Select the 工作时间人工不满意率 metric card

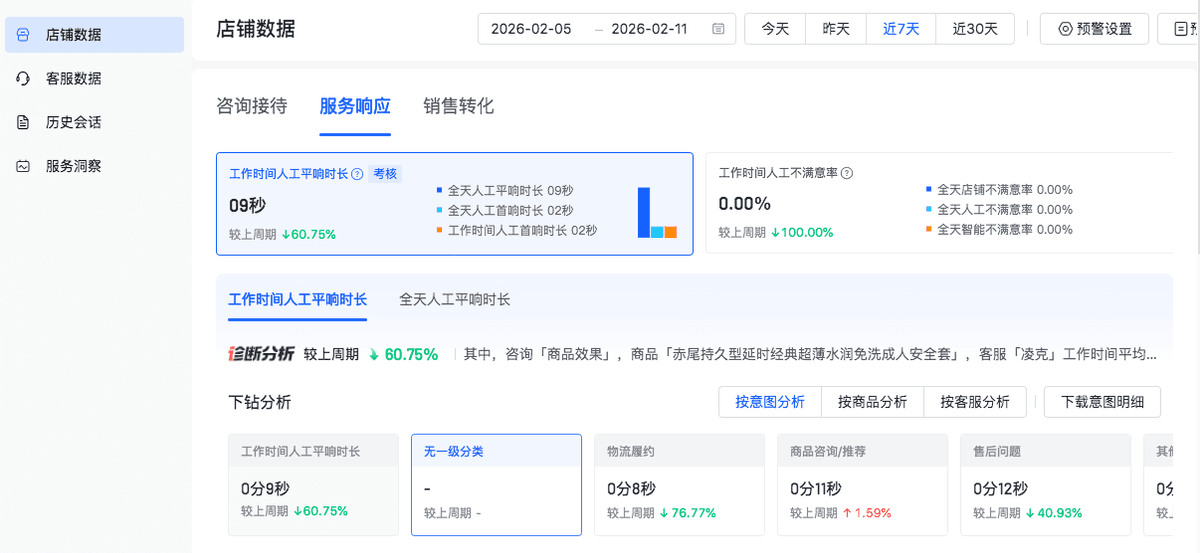(938, 203)
